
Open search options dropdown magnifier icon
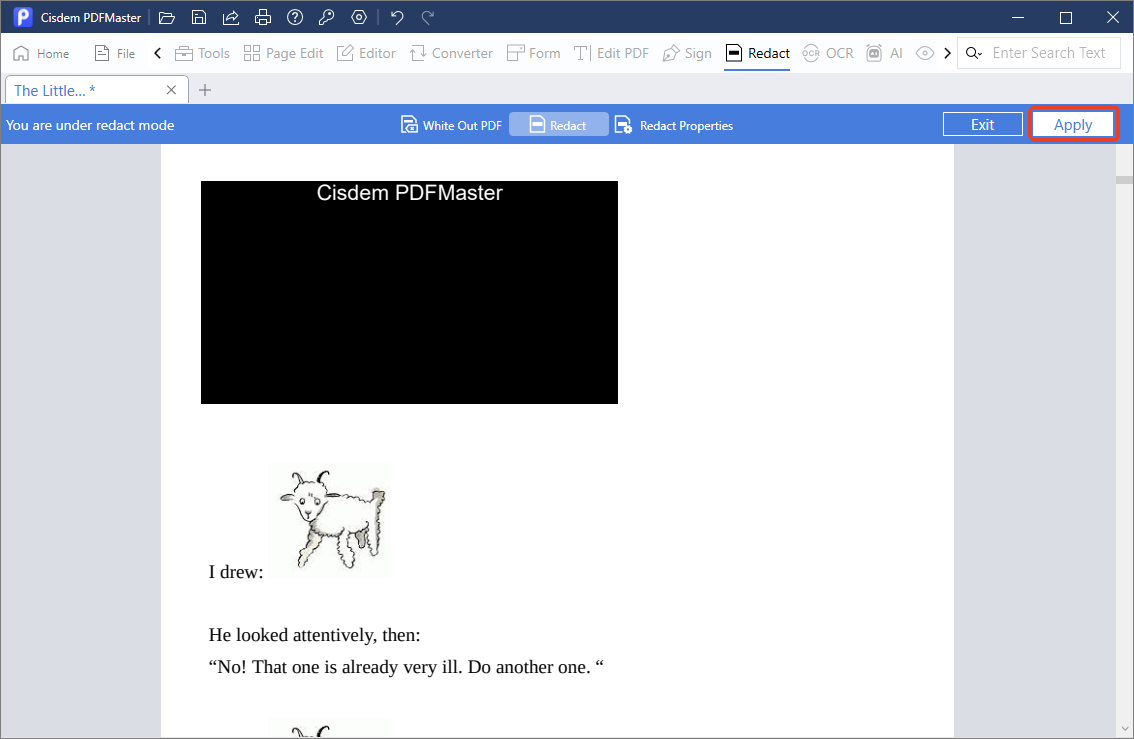coord(974,54)
